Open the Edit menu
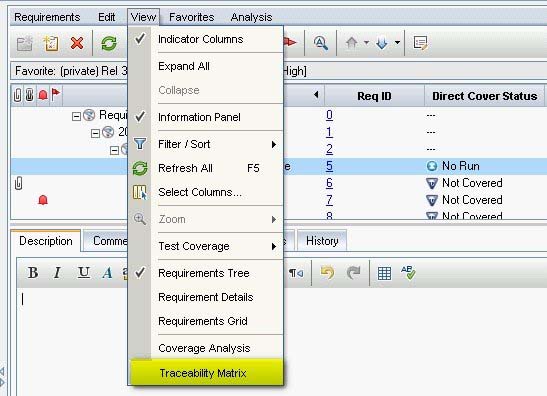 point(107,17)
